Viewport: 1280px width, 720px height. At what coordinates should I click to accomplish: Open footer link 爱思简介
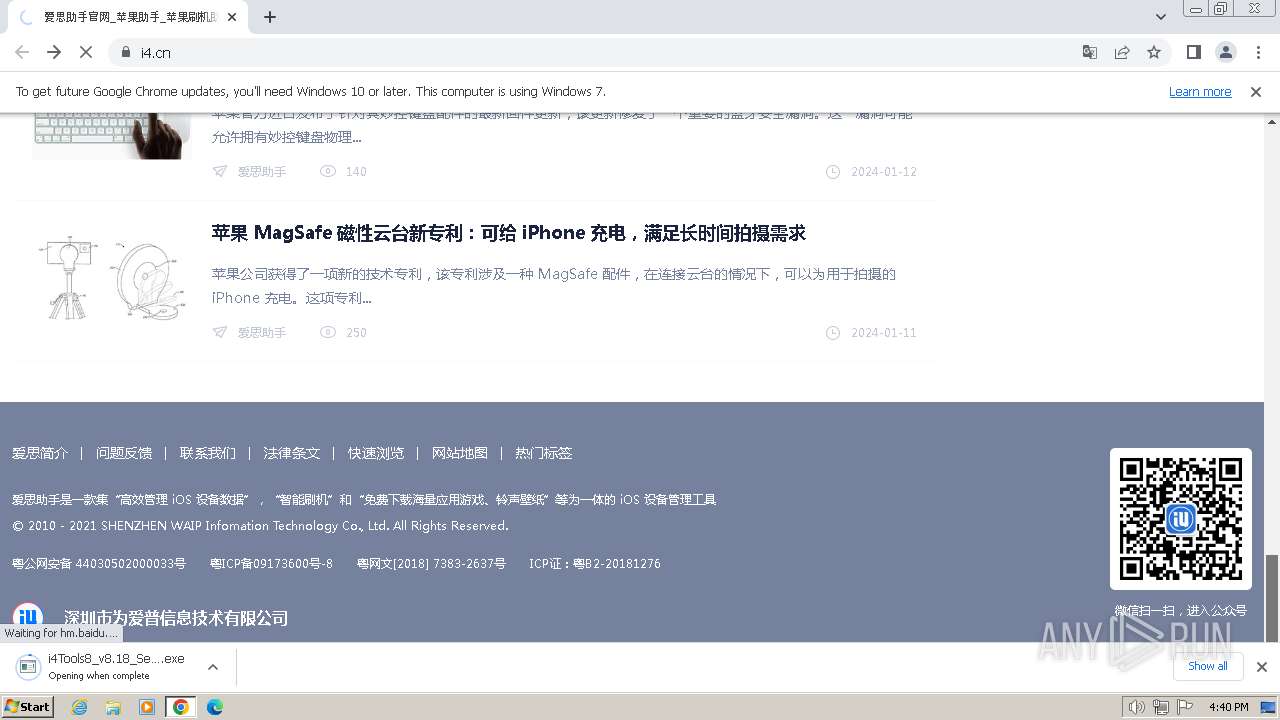pos(40,453)
